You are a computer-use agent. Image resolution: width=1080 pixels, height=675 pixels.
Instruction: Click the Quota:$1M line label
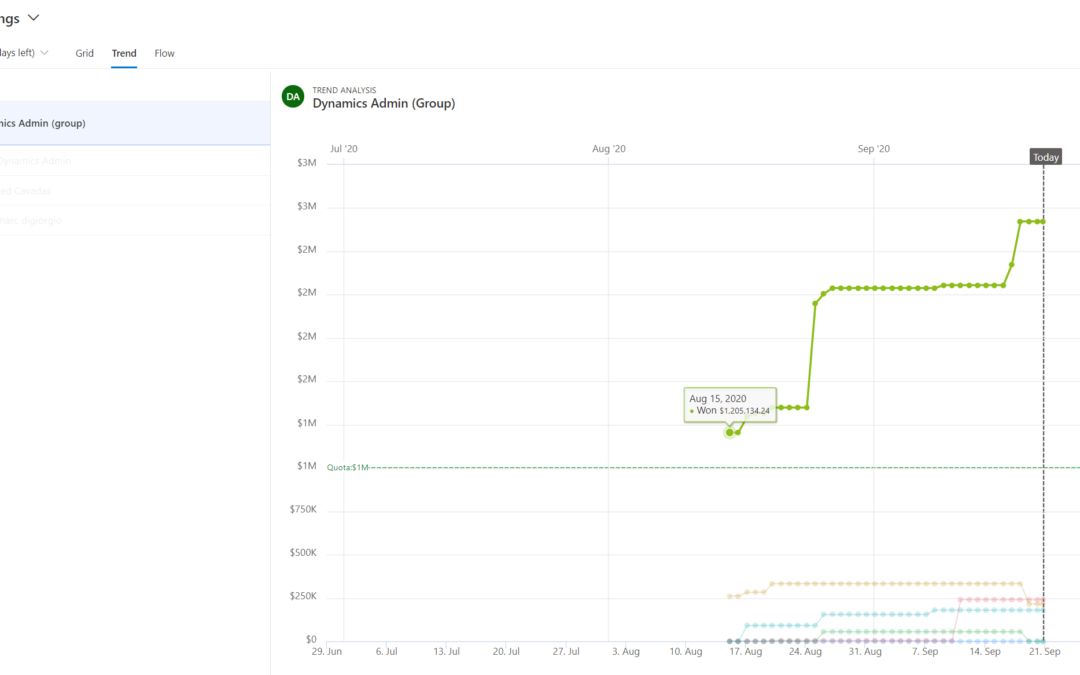pos(348,468)
